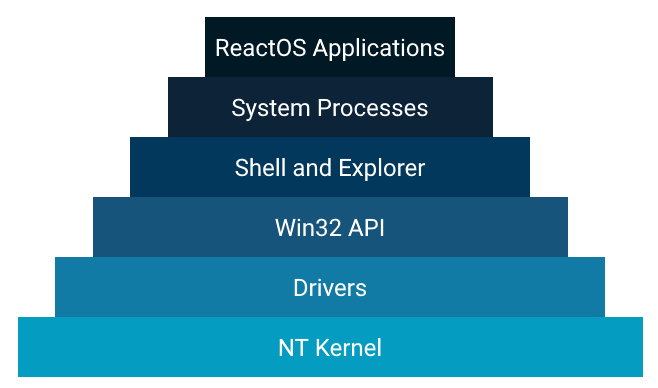Click the 'NT' text in bottom layer
Screen dimensions: 658x388
click(x=293, y=348)
